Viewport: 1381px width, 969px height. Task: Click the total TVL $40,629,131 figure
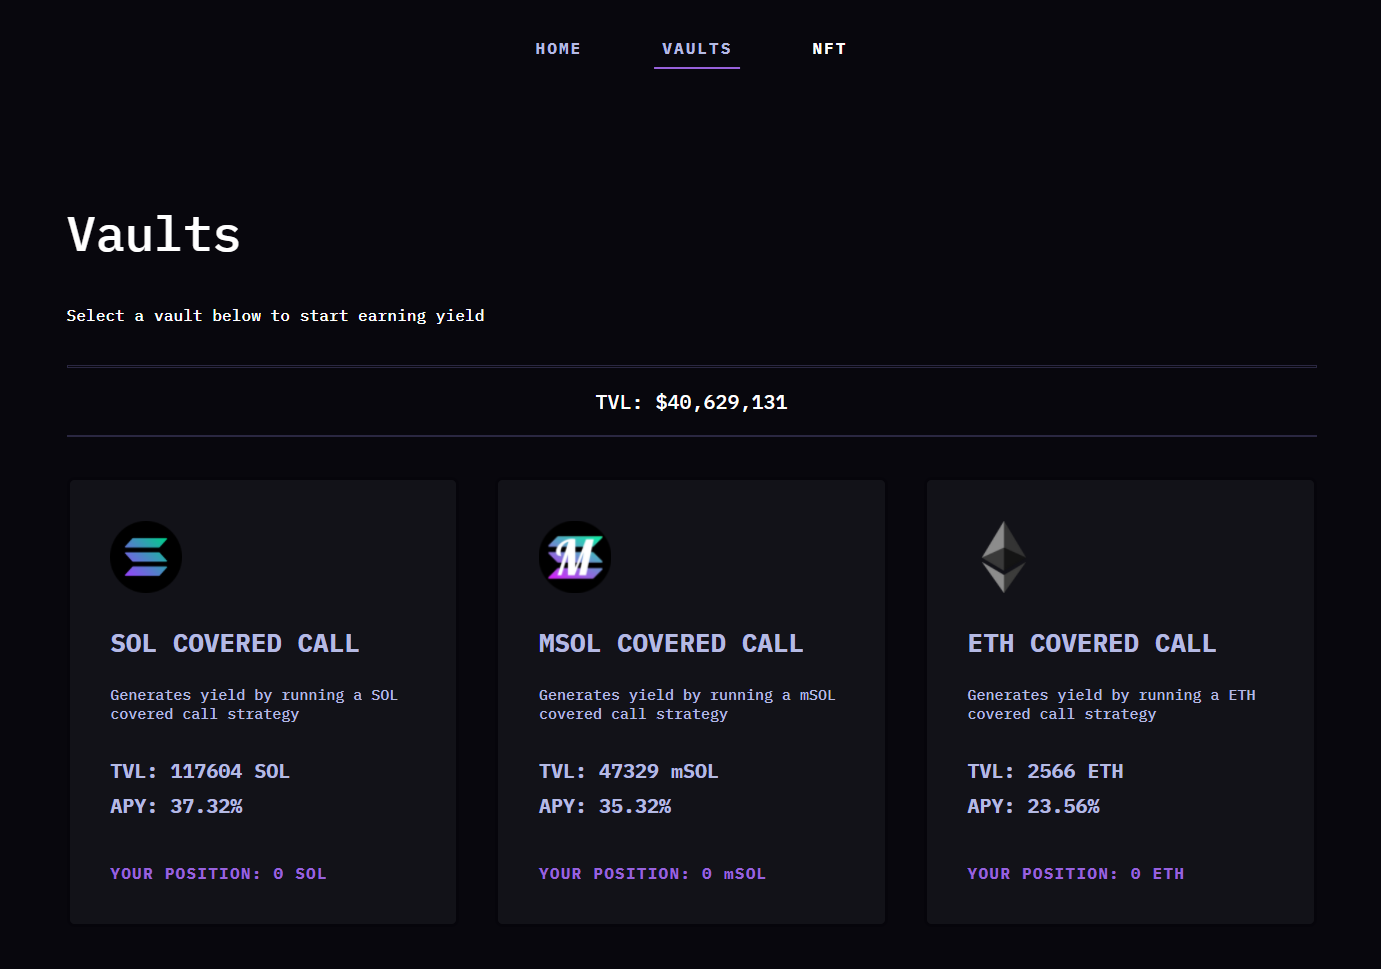point(721,403)
